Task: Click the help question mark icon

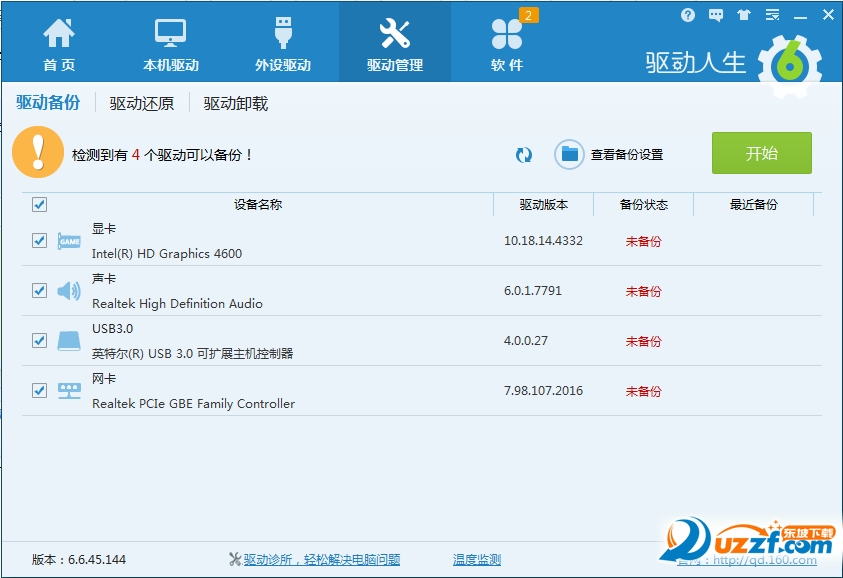Action: [x=688, y=14]
